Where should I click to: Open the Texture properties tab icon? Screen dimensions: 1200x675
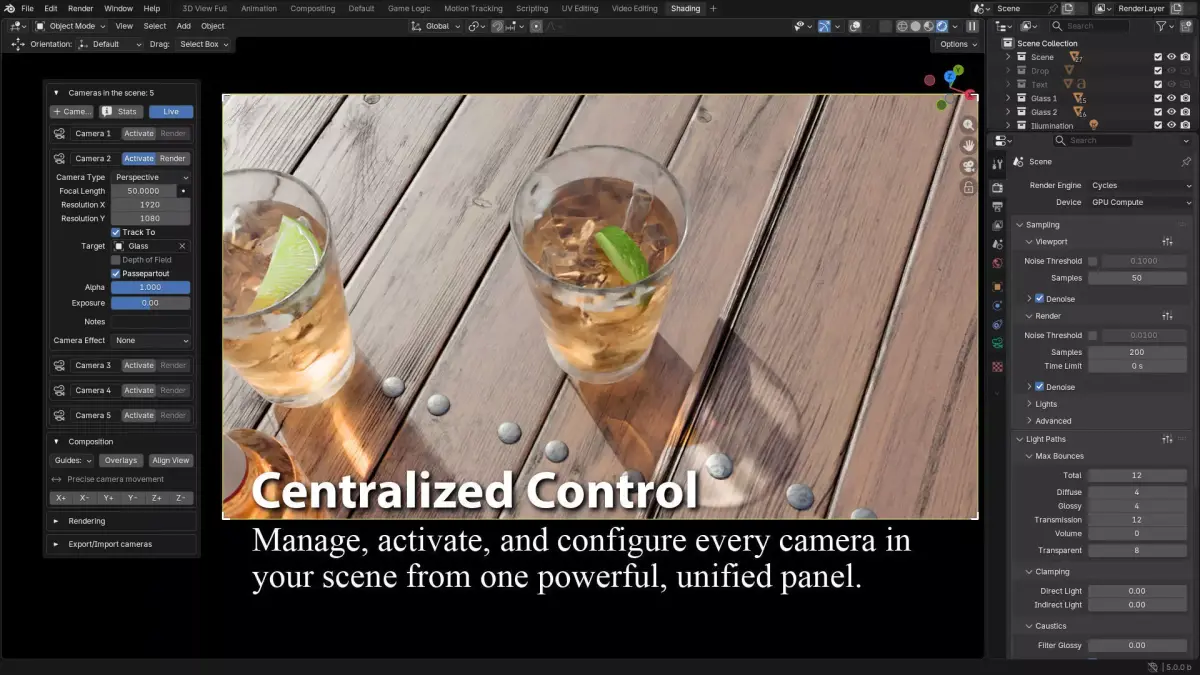[x=997, y=367]
